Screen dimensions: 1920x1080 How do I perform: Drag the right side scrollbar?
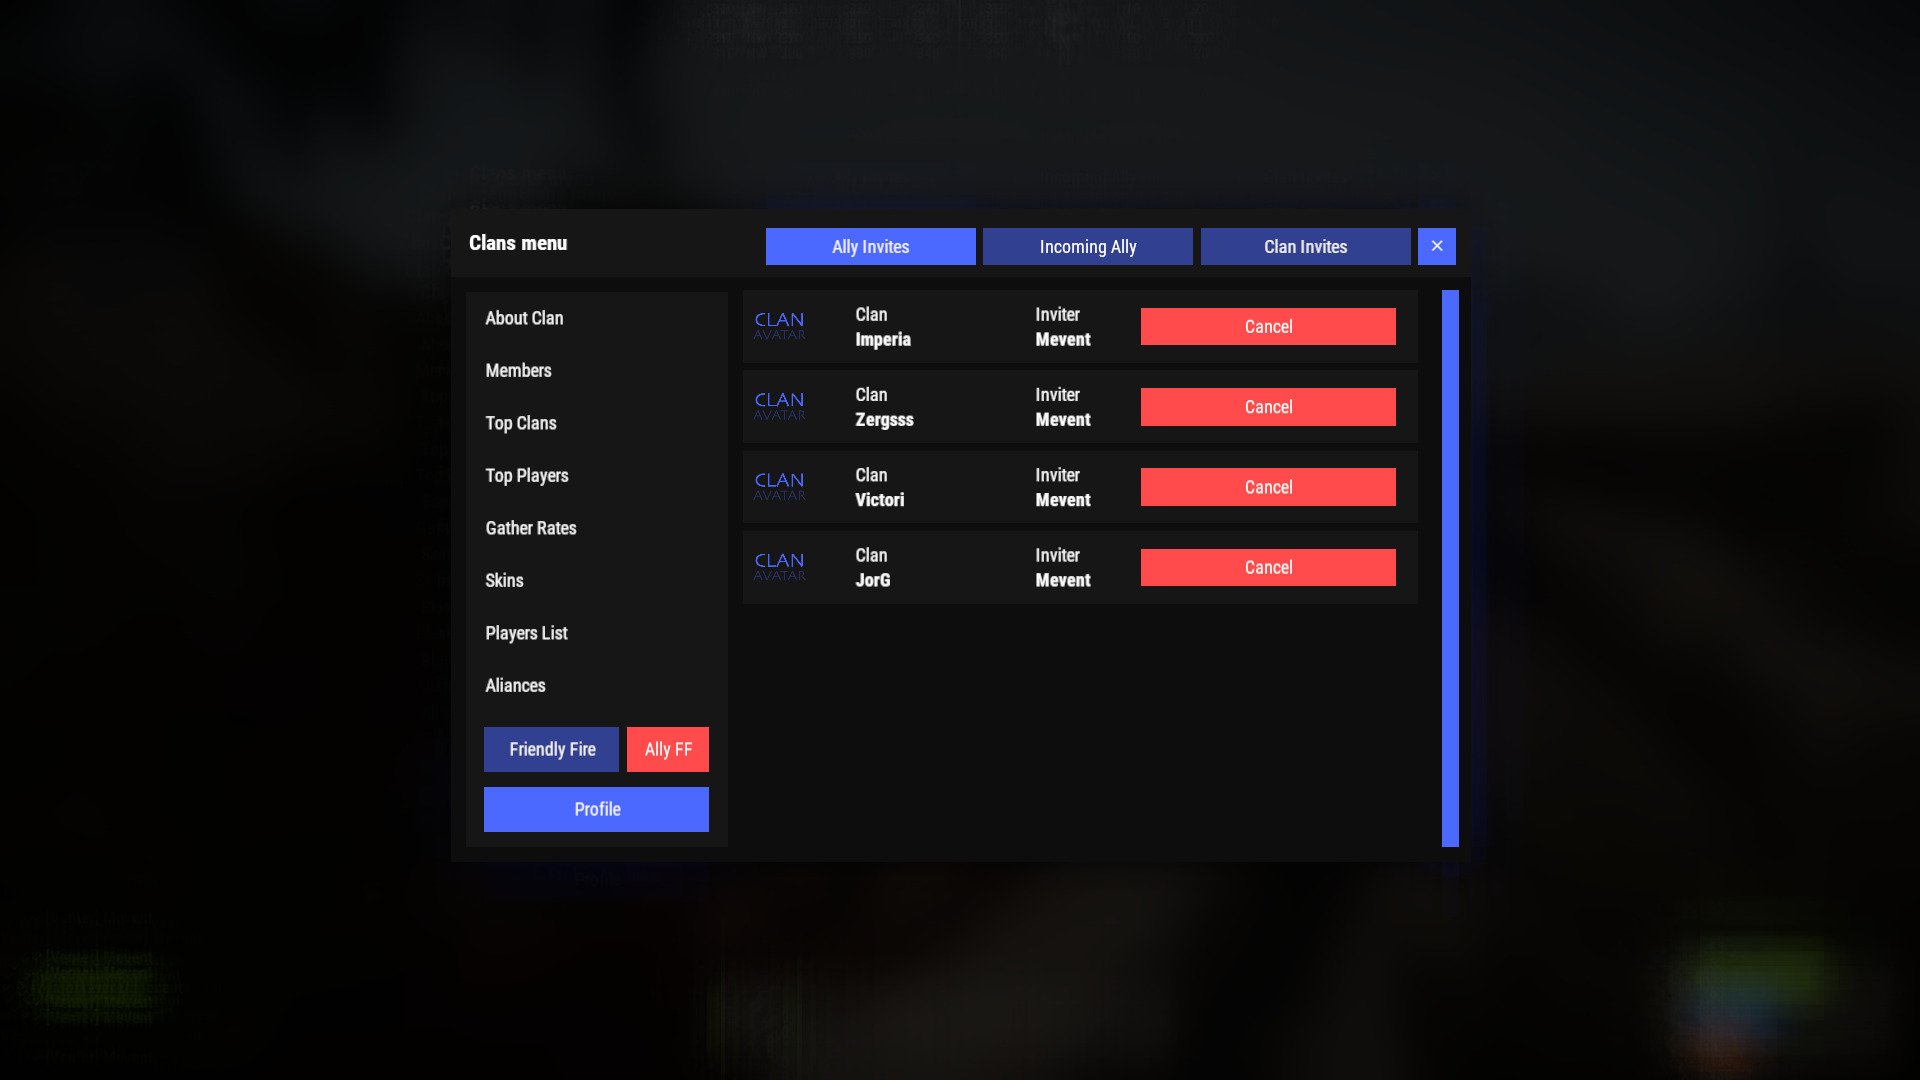tap(1448, 567)
